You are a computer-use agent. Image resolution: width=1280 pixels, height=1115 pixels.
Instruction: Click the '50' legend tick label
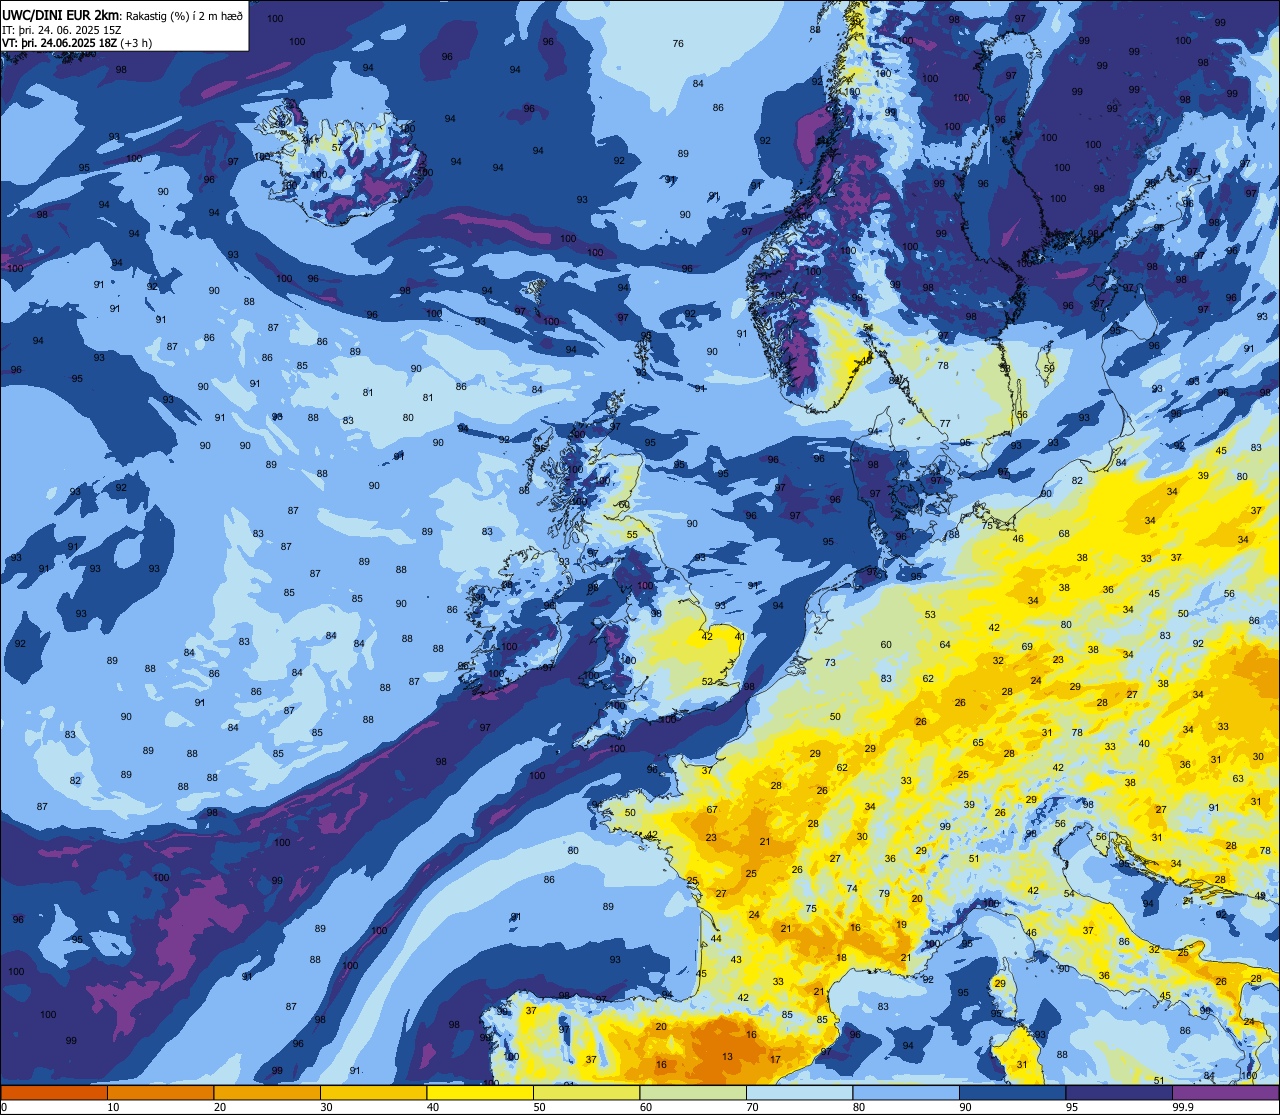click(540, 1107)
